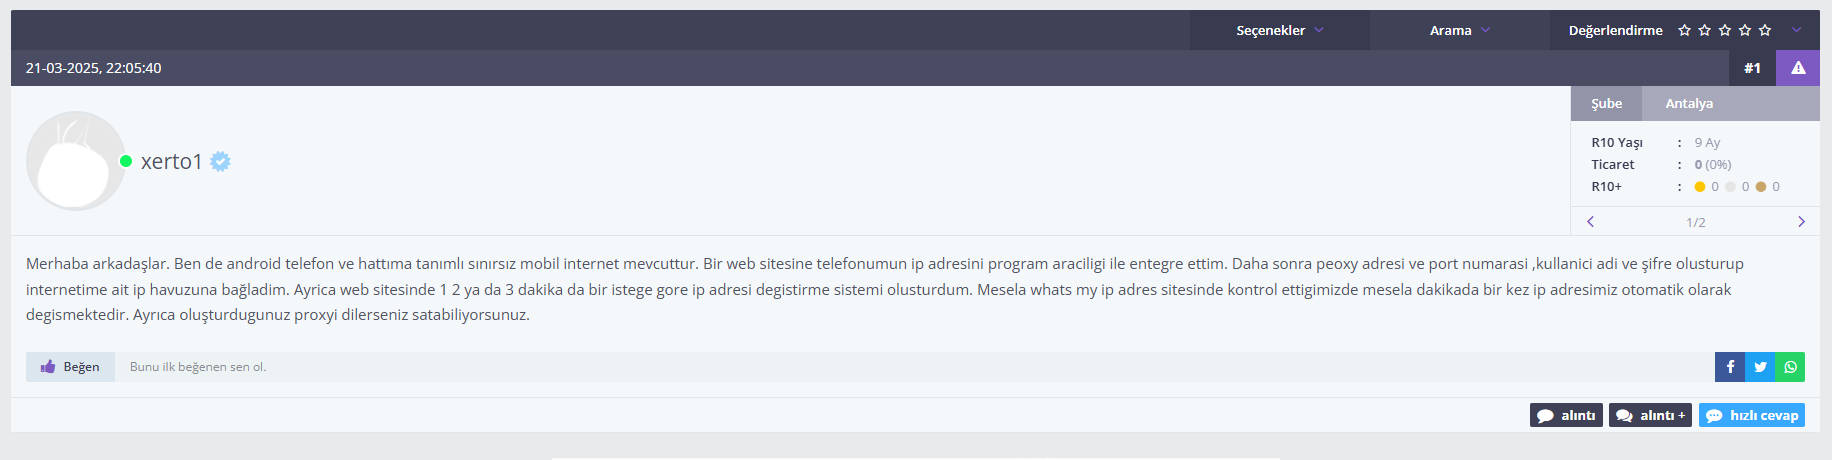Image resolution: width=1832 pixels, height=460 pixels.
Task: Share the post via WhatsApp
Action: (1790, 367)
